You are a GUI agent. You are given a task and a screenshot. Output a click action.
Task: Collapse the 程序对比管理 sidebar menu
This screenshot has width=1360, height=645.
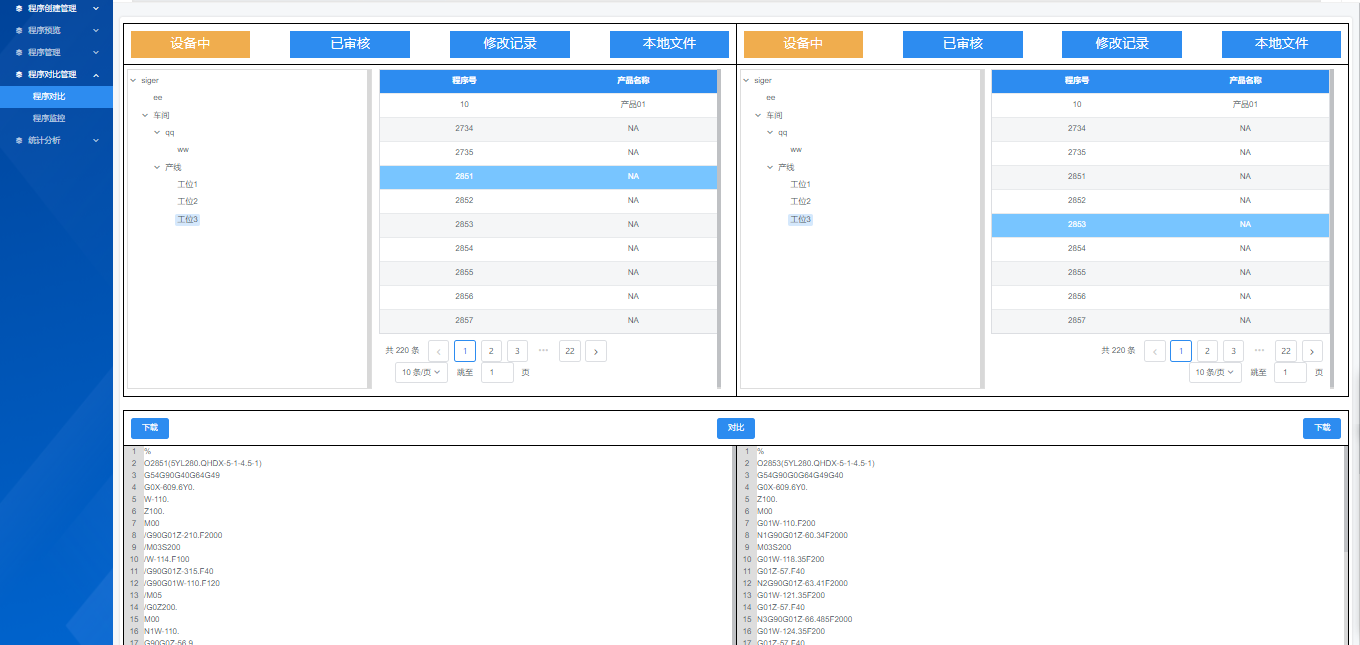(x=96, y=74)
